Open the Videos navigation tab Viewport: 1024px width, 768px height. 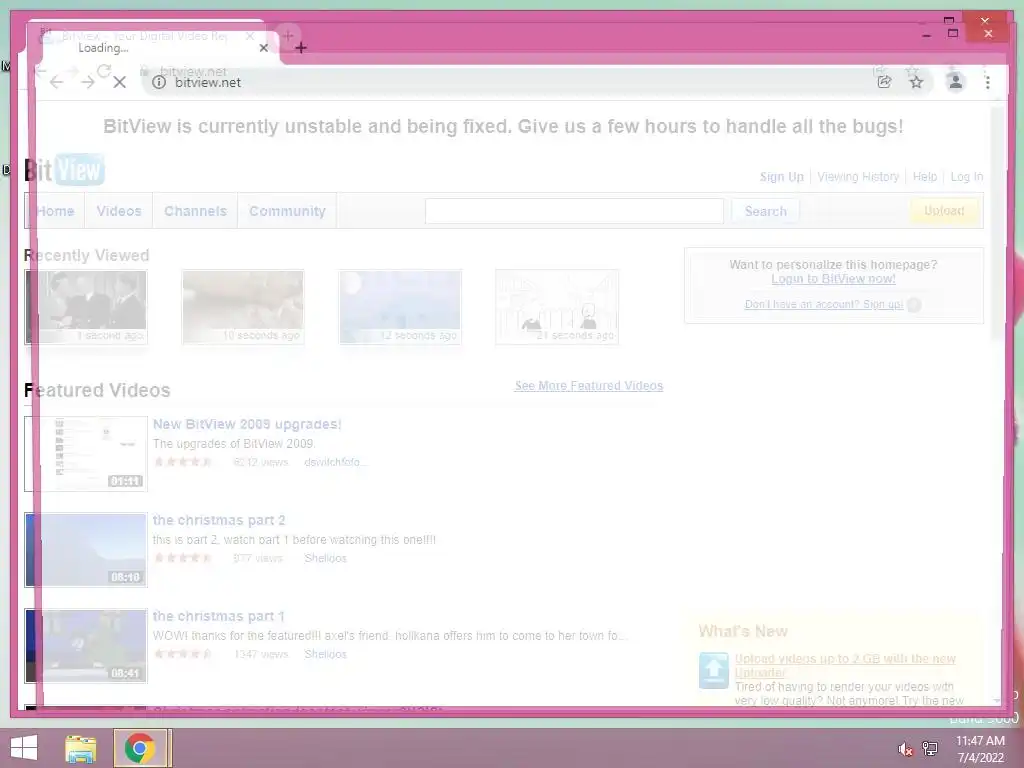tap(119, 211)
